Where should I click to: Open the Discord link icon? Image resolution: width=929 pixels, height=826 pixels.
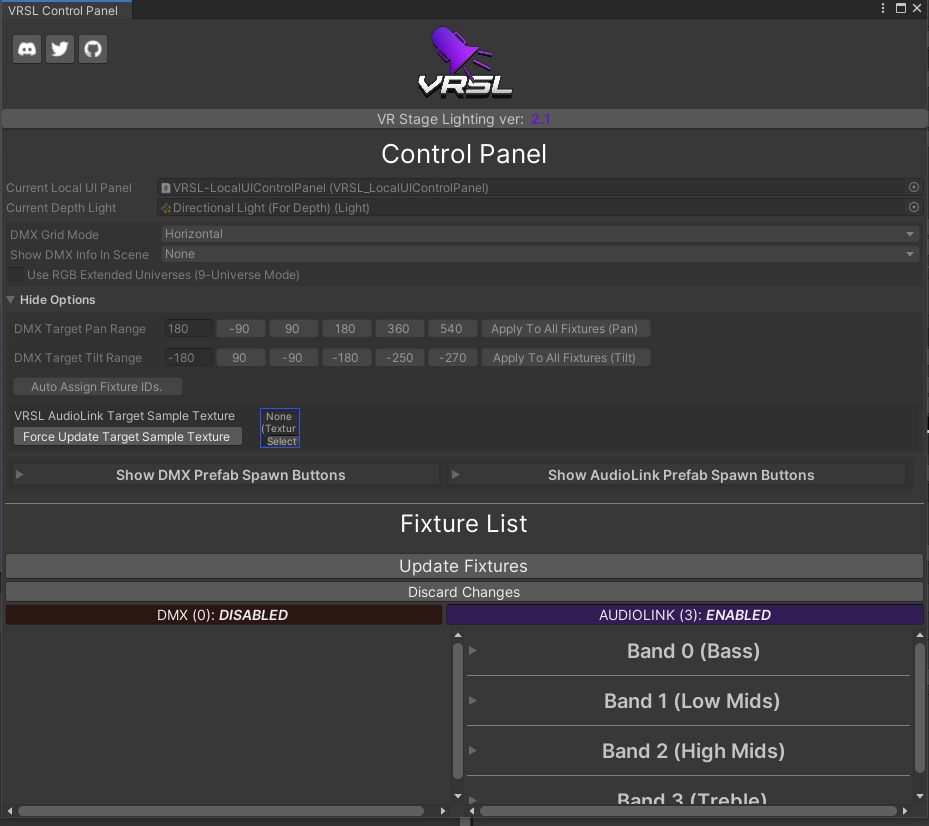tap(27, 49)
